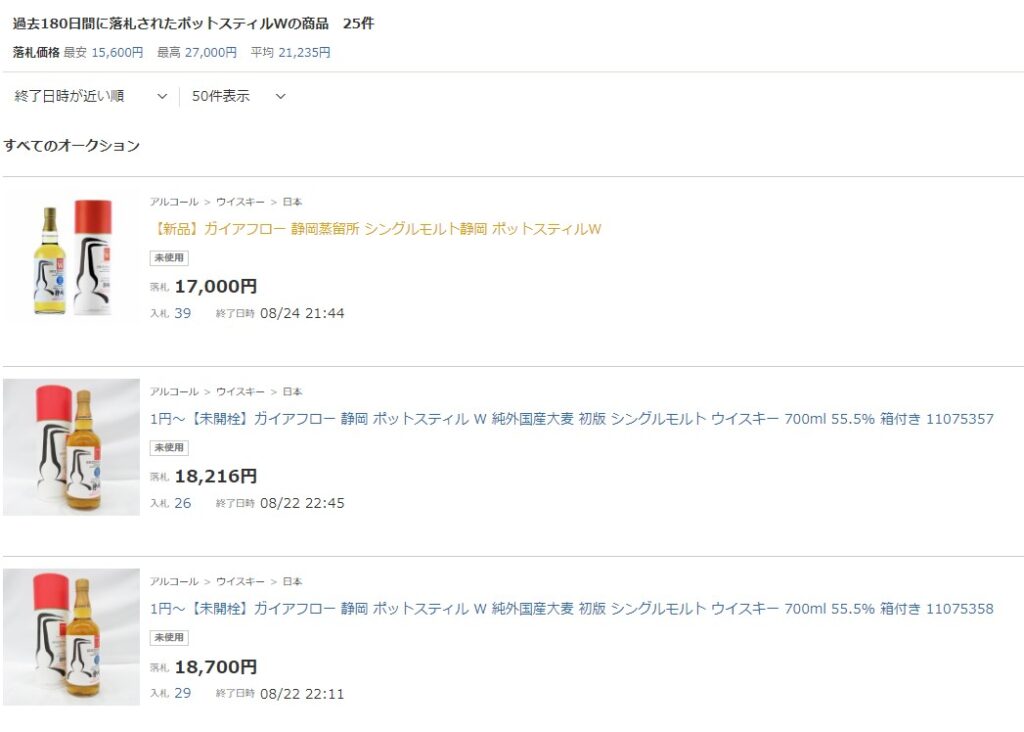
Task: Open the listing ending with 11075358
Action: coord(571,609)
